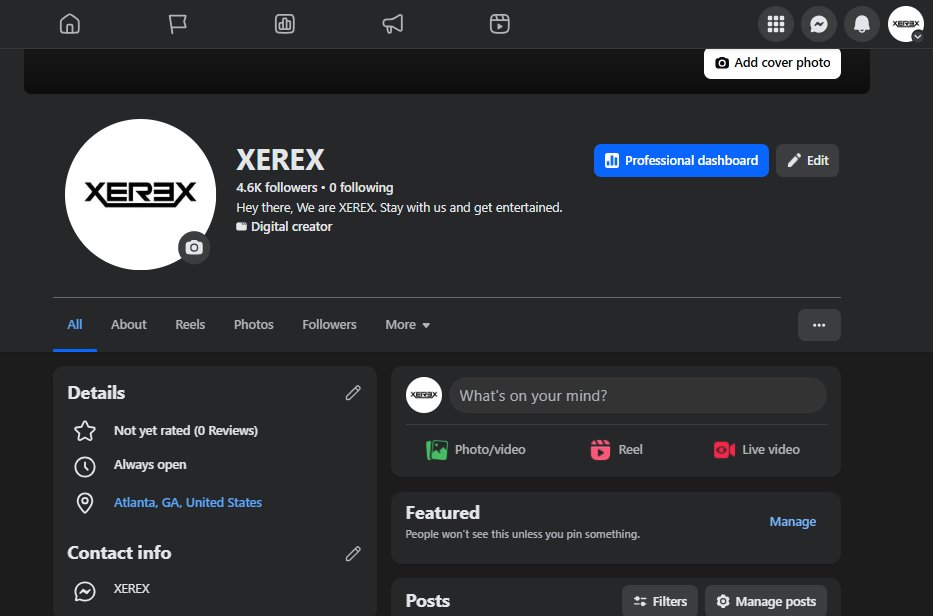
Task: Go to the Home feed icon
Action: (70, 24)
